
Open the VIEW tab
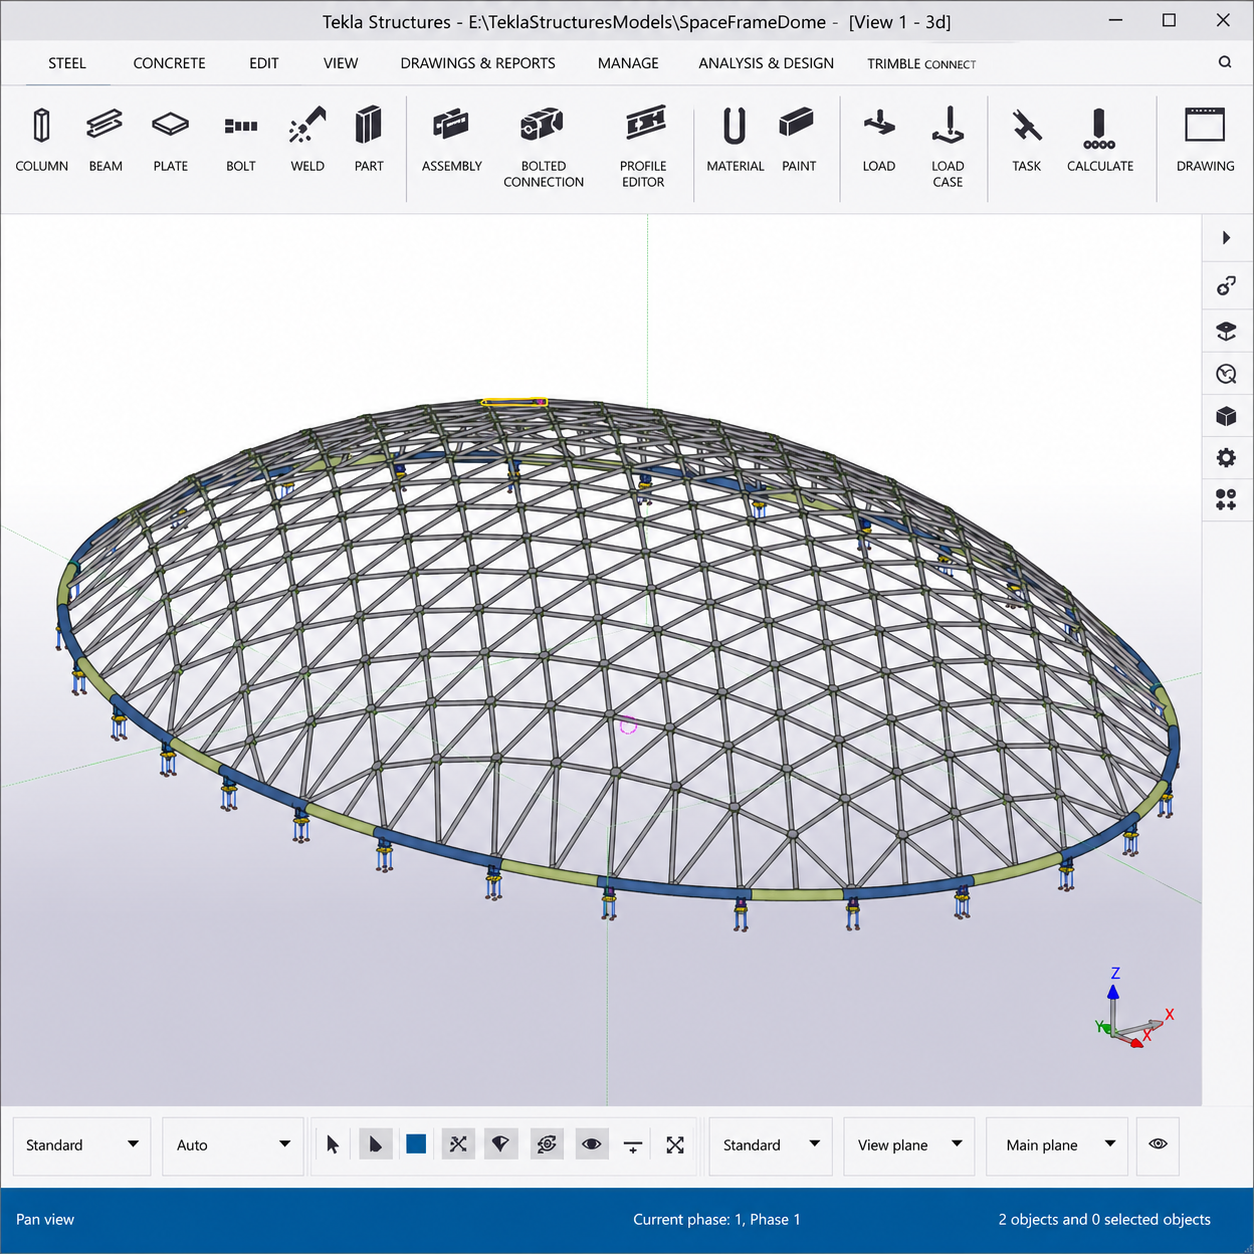pyautogui.click(x=340, y=63)
